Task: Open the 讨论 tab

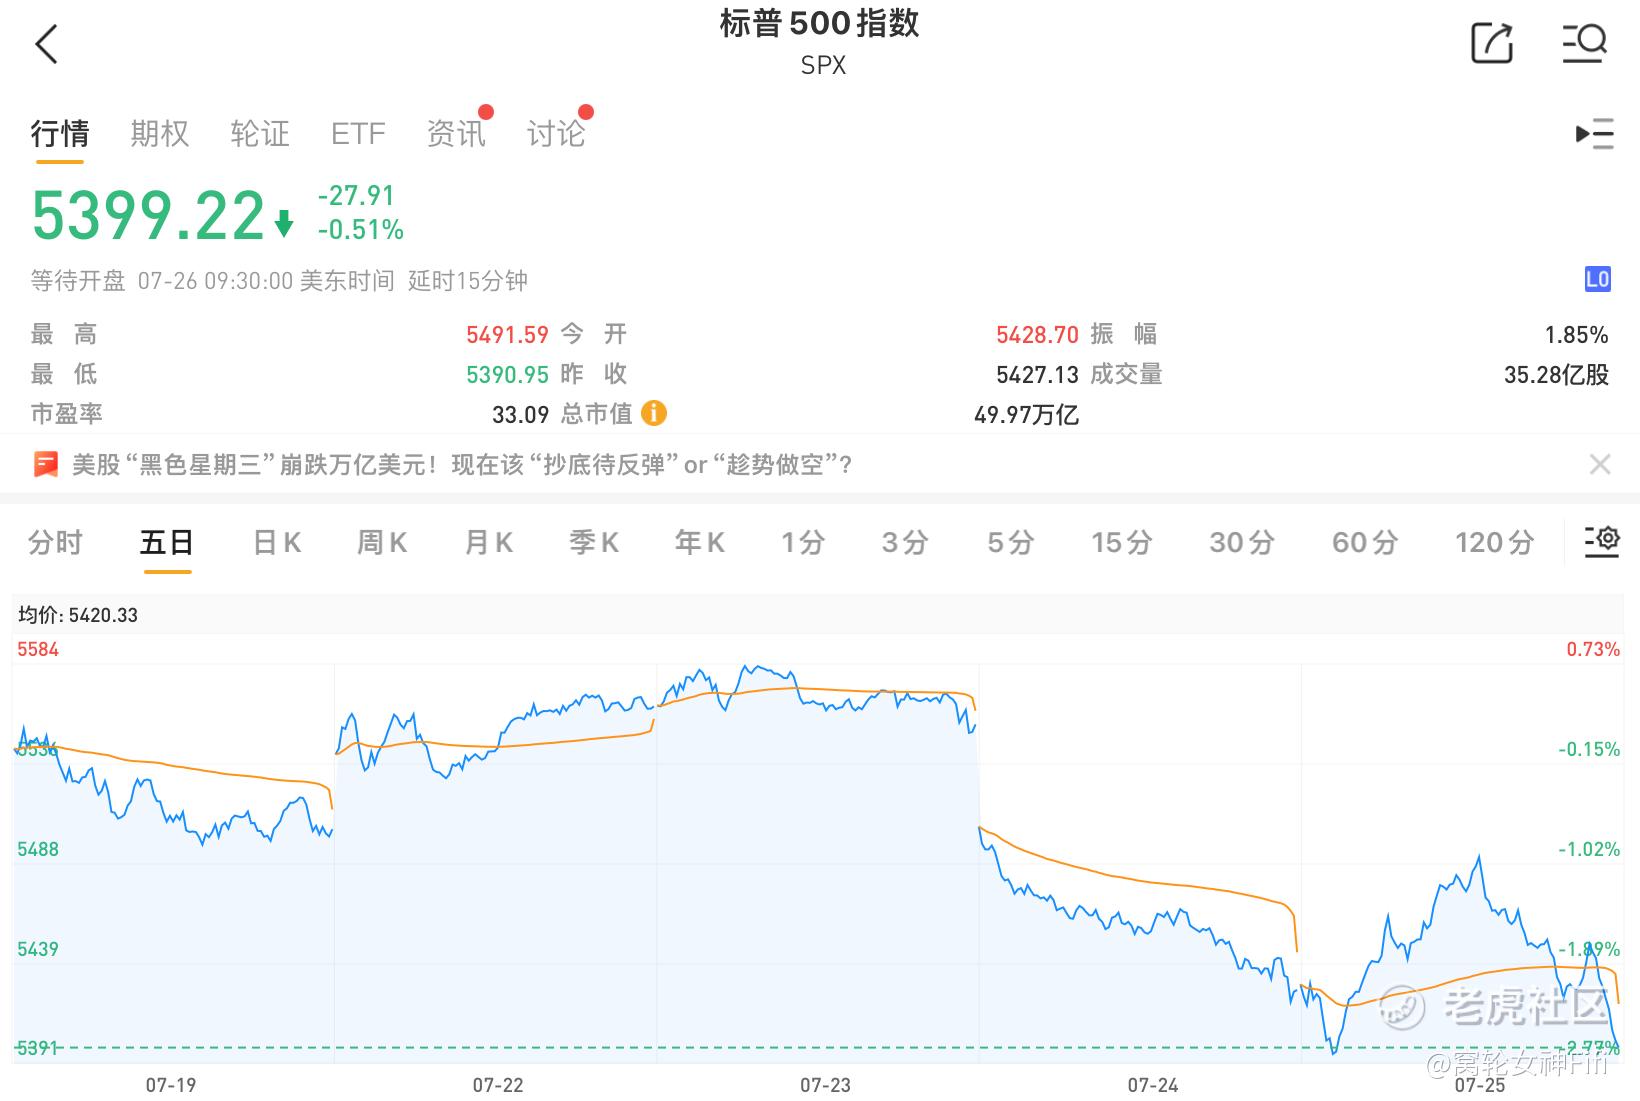Action: coord(556,133)
